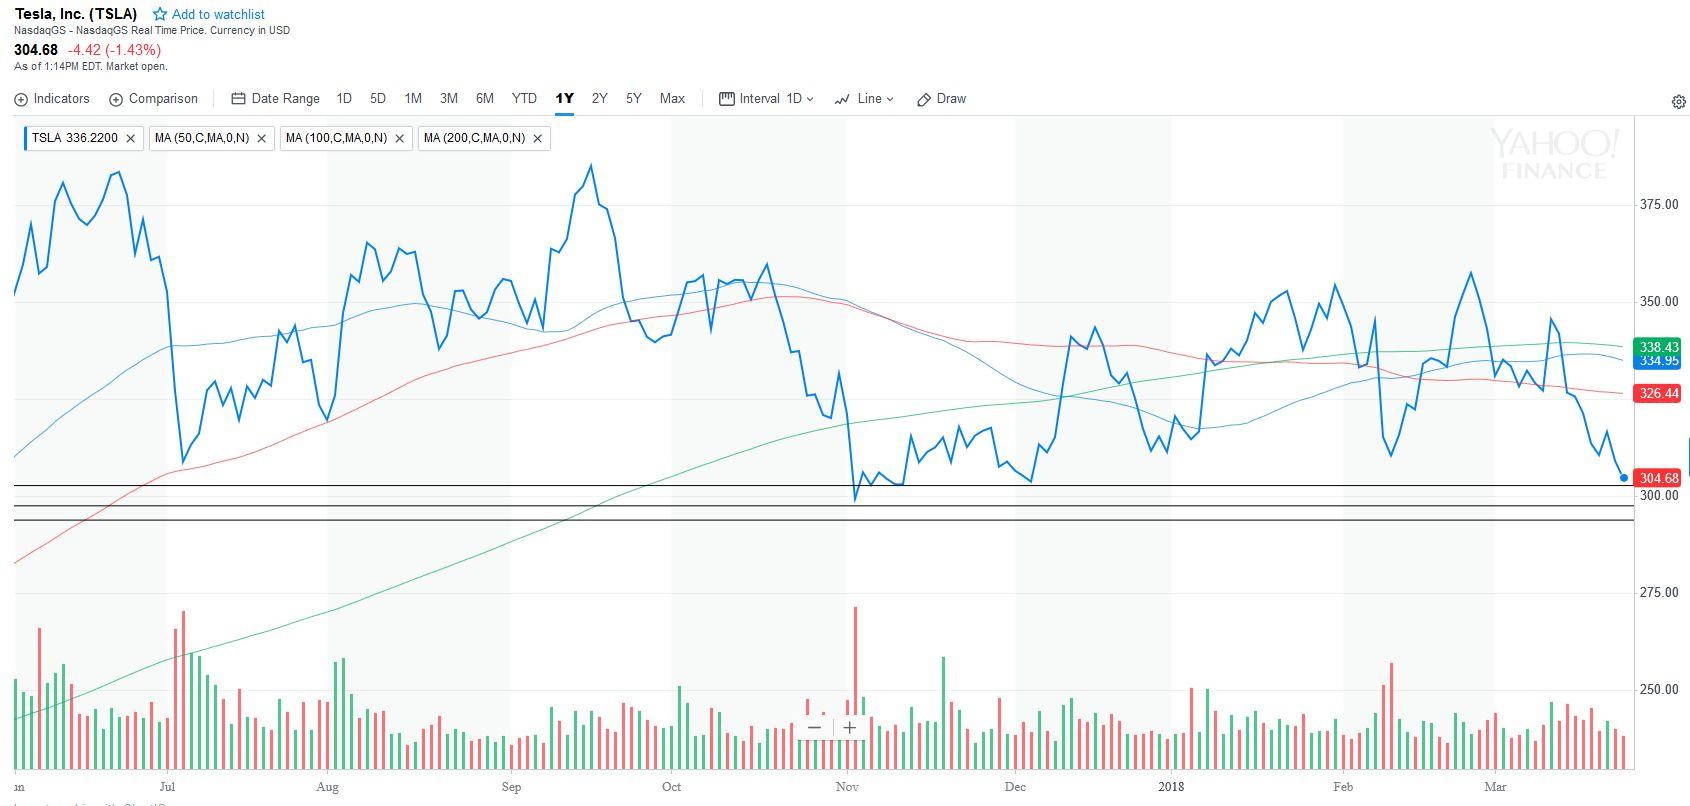Click the Oct label on time axis
1690x806 pixels.
coord(671,787)
